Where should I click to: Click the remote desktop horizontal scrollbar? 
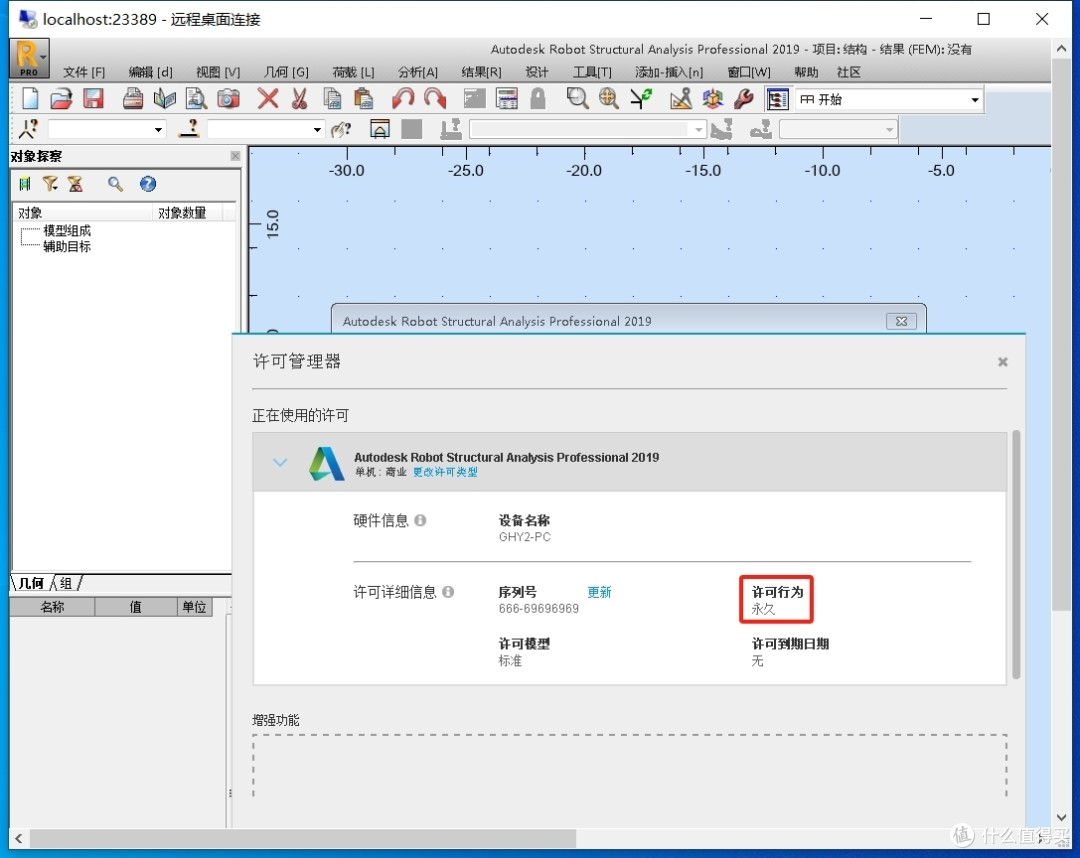pyautogui.click(x=302, y=838)
